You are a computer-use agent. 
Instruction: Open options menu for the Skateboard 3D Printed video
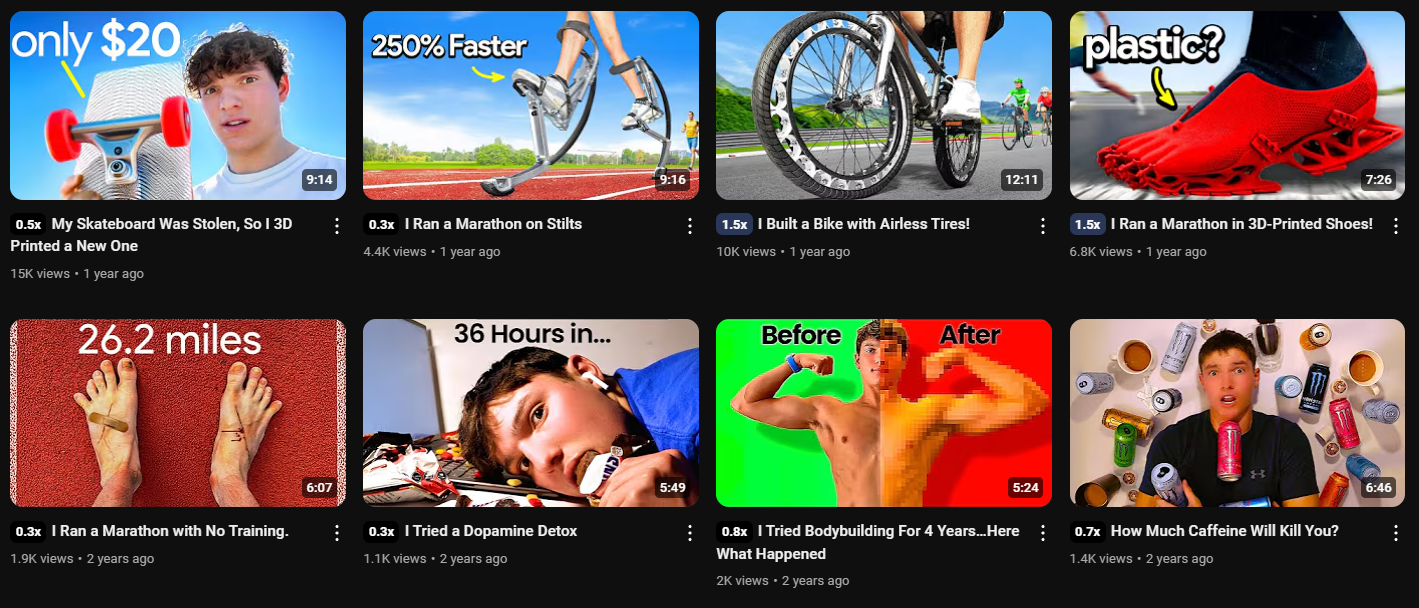coord(337,225)
